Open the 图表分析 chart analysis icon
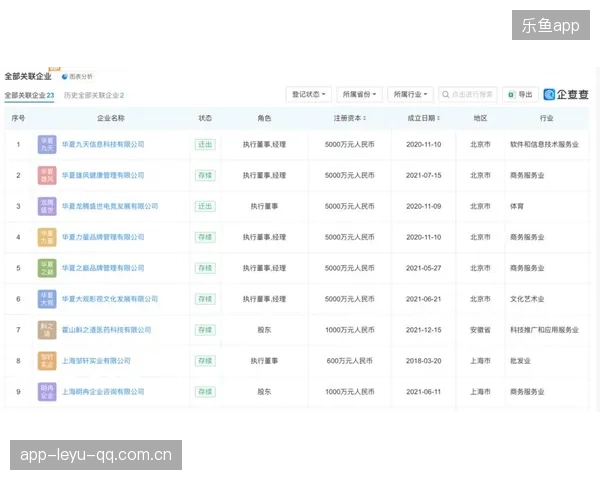Image resolution: width=600 pixels, height=480 pixels. pos(65,77)
